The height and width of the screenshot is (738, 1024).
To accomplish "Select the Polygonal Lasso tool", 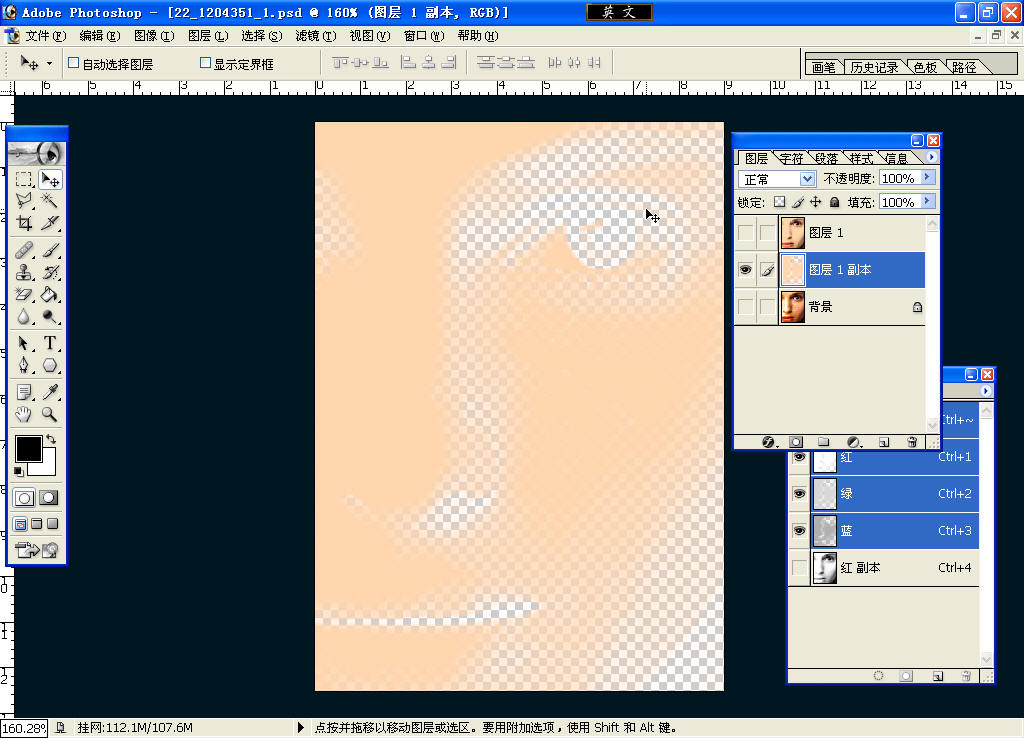I will 24,201.
